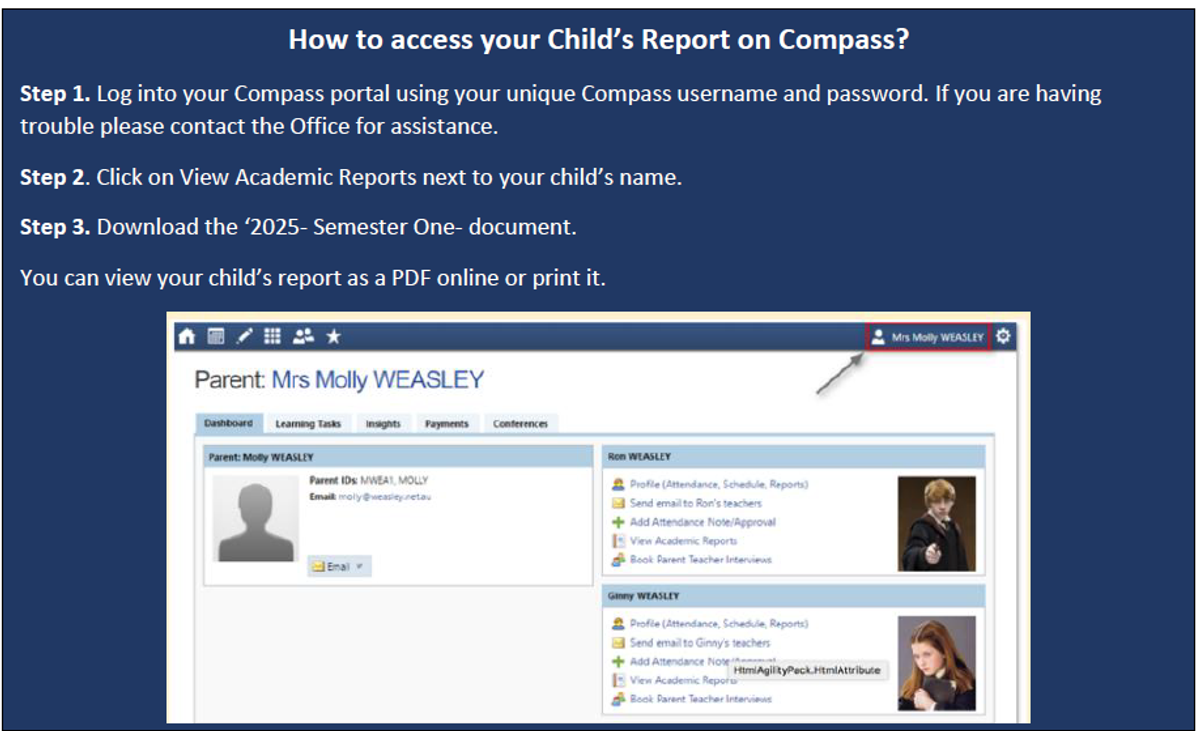Switch to the Learning Tasks tab
The image size is (1200, 731).
point(308,424)
